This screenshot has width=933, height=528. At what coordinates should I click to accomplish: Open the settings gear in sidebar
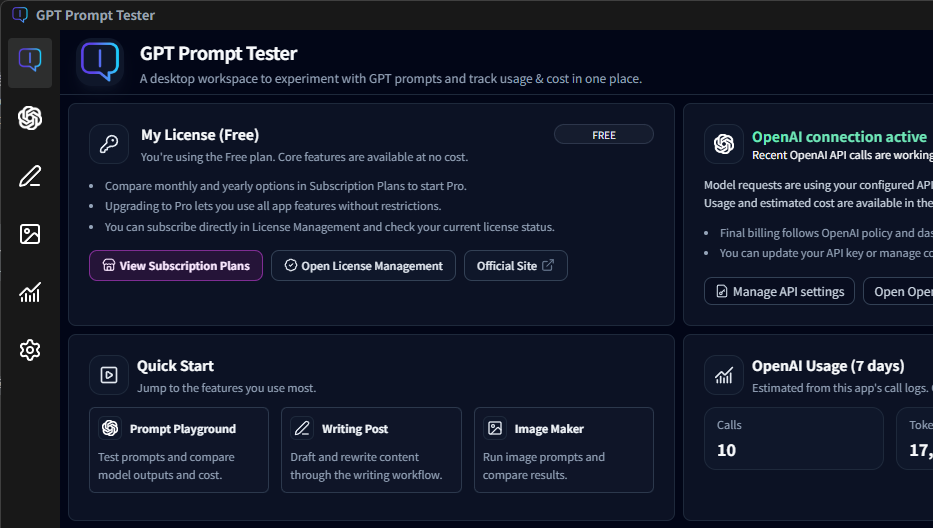point(30,350)
